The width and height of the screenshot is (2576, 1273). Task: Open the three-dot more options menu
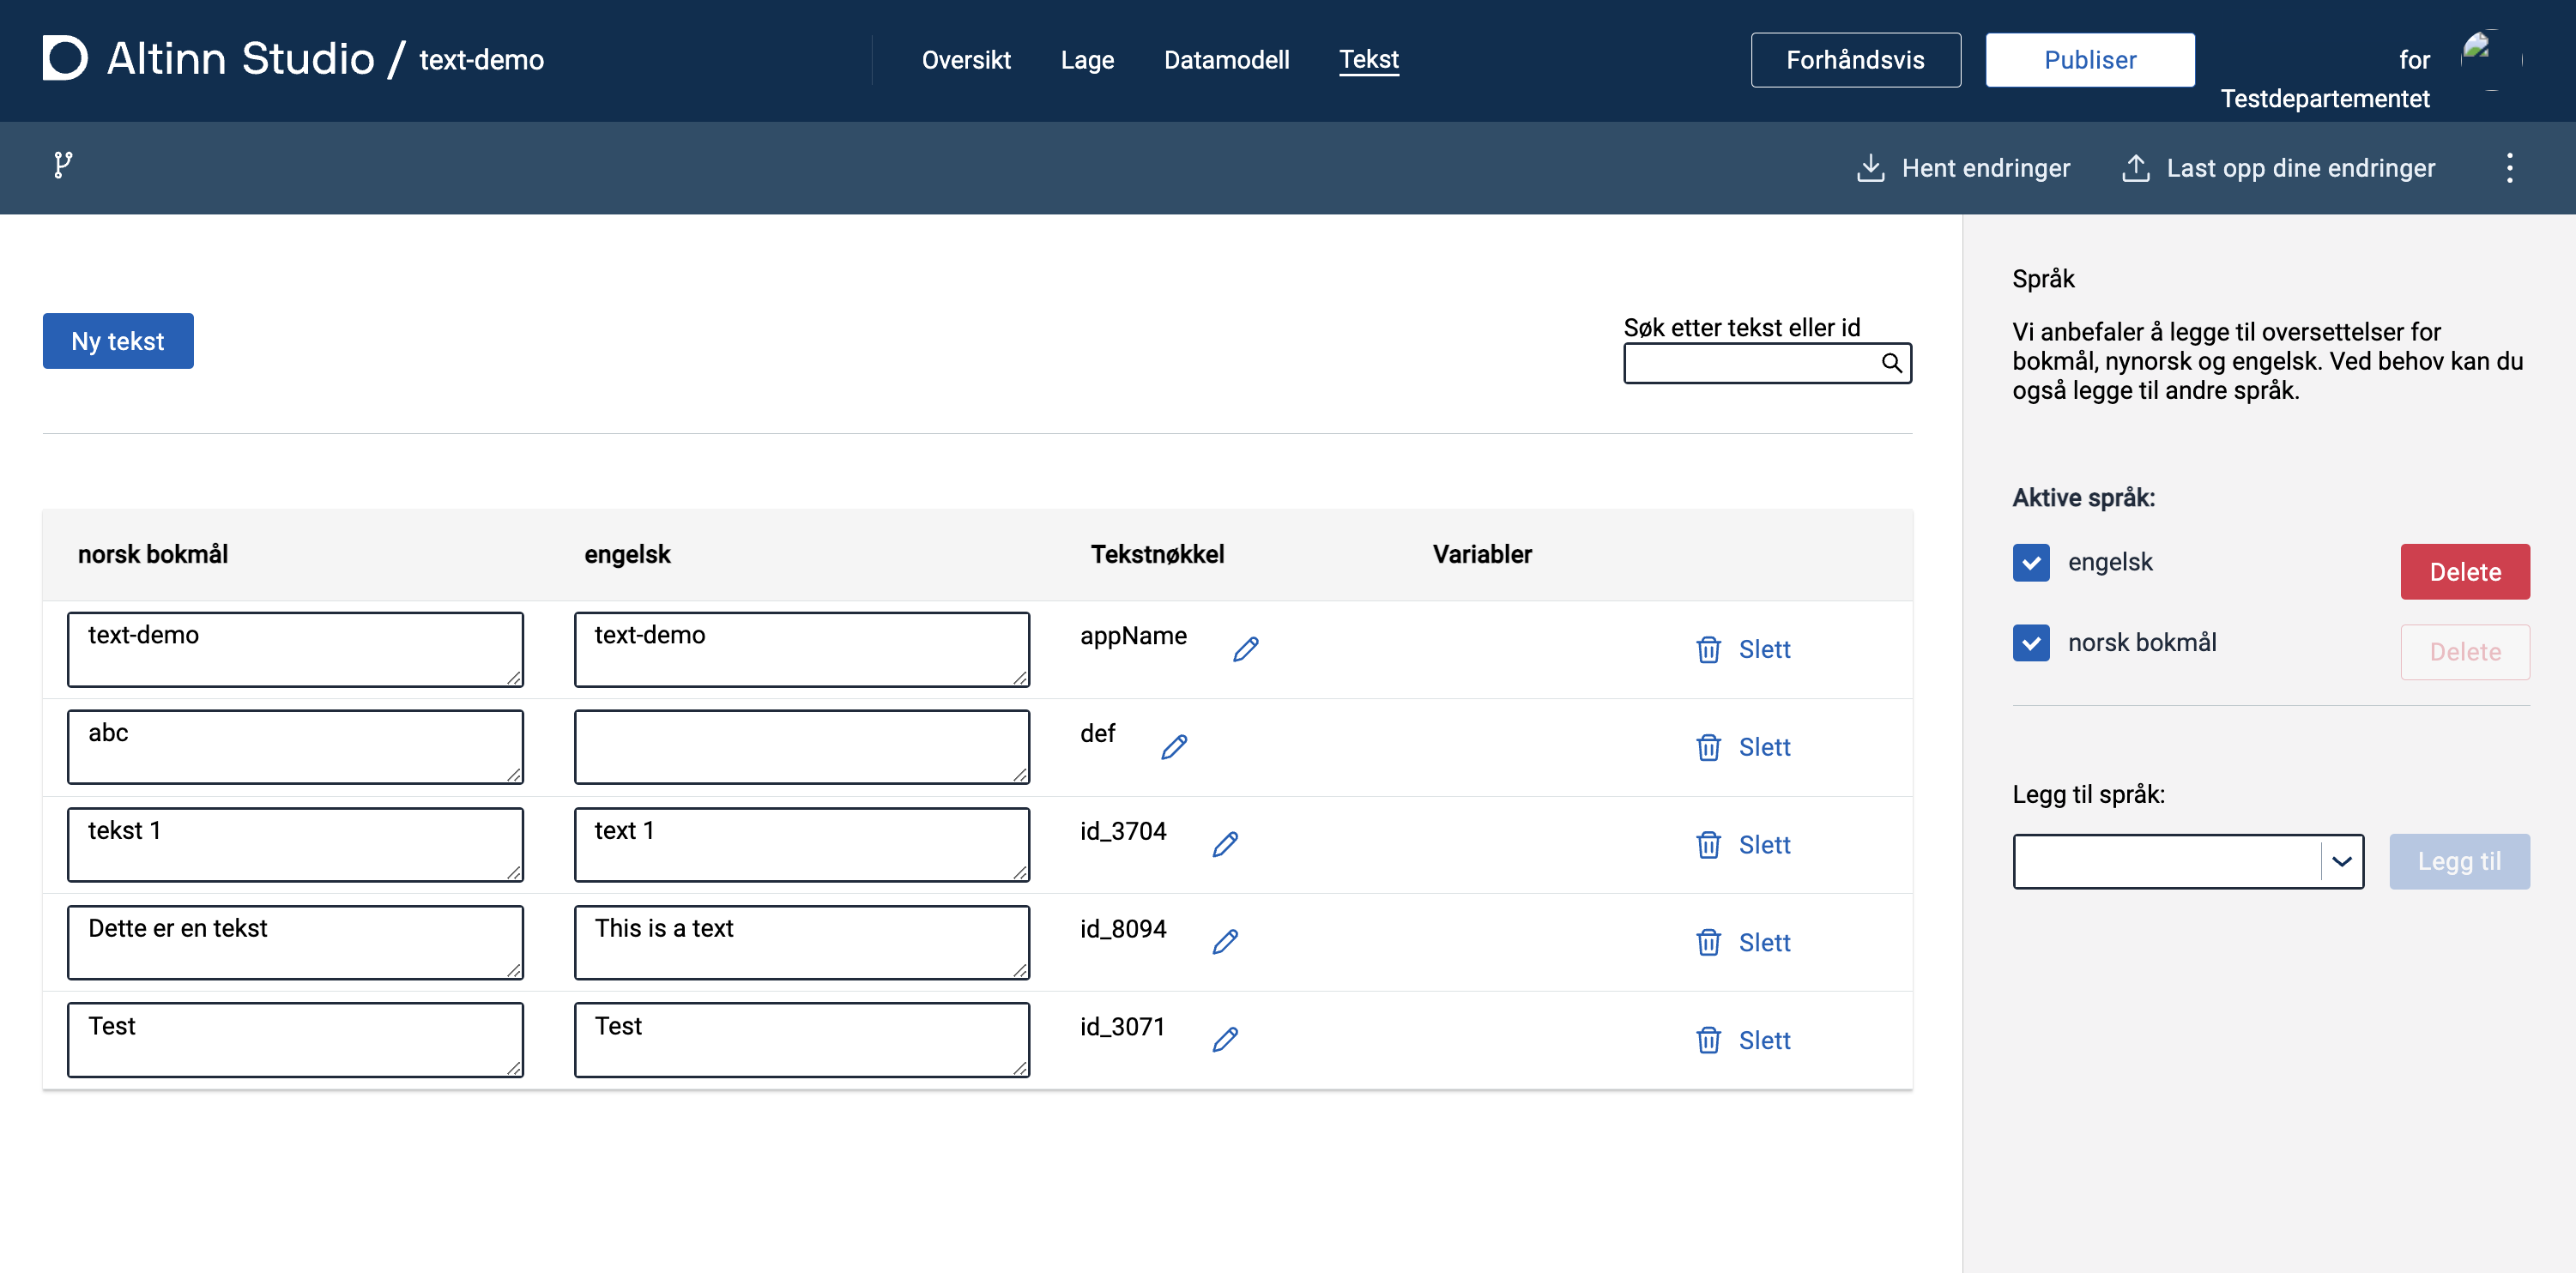(x=2508, y=168)
